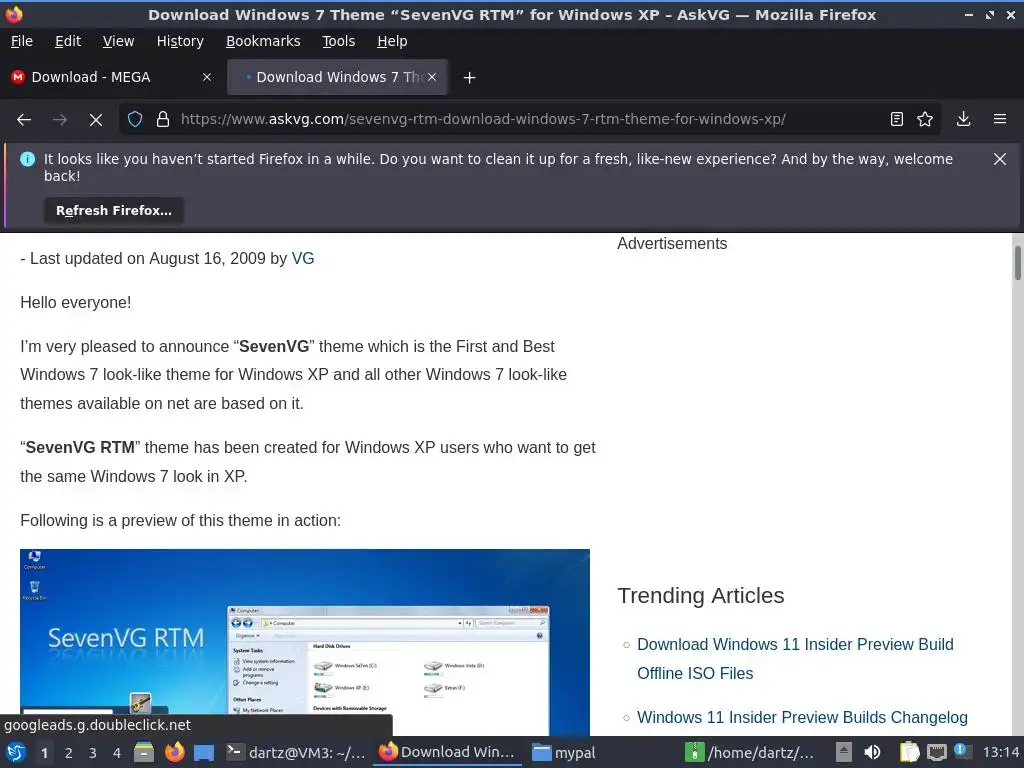Click the removable media eject tray icon
Screen dimensions: 1024x768
tap(844, 752)
